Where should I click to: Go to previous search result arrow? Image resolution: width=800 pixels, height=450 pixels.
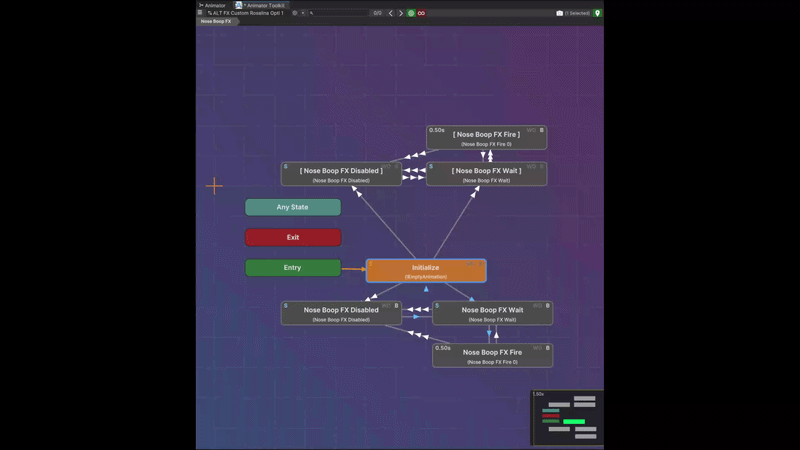[x=391, y=13]
